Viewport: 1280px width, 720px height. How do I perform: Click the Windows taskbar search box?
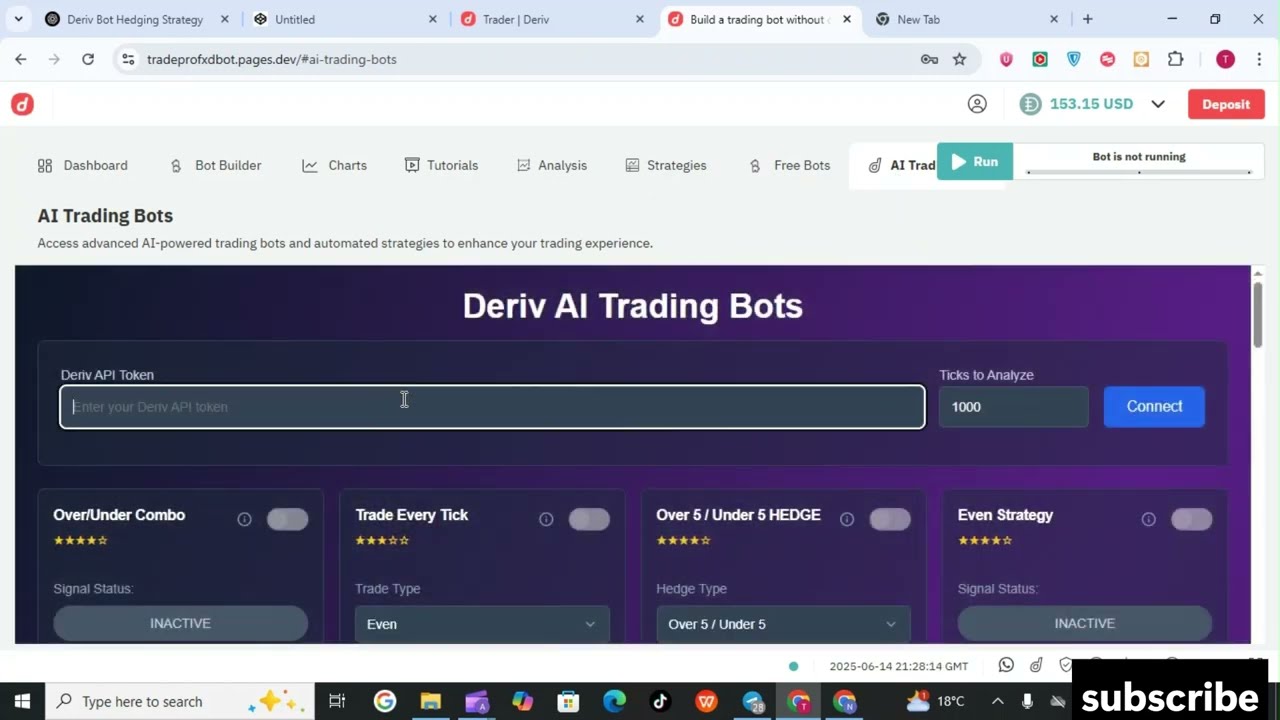click(x=180, y=701)
